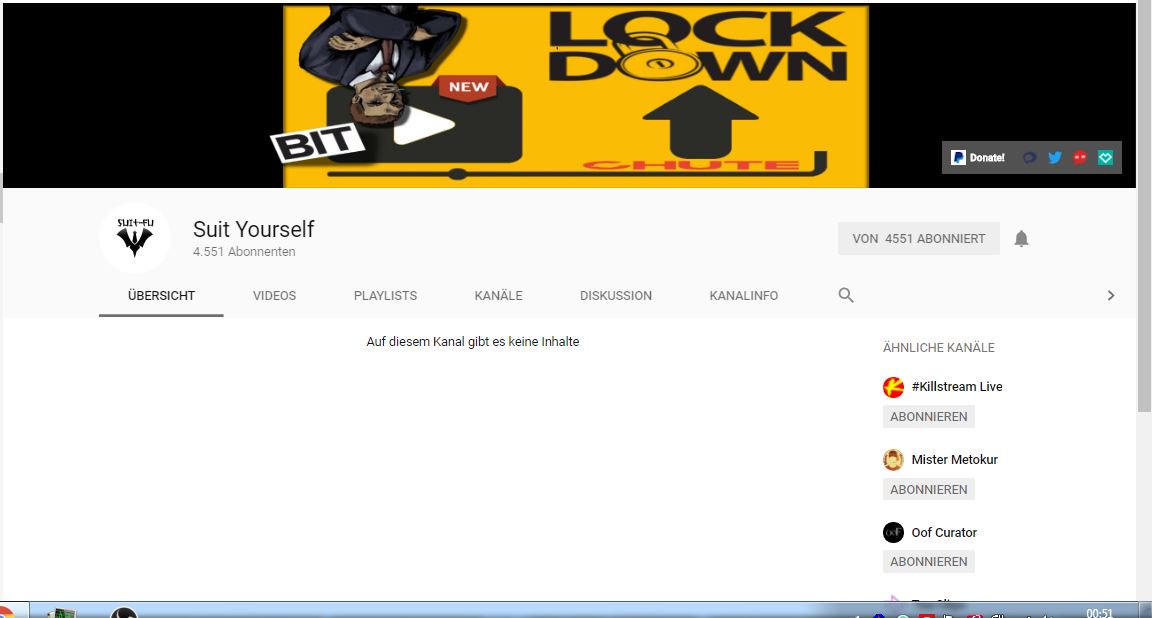This screenshot has width=1152, height=618.
Task: Click the 'Ähnliche Kanäle' heading
Action: pyautogui.click(x=938, y=348)
